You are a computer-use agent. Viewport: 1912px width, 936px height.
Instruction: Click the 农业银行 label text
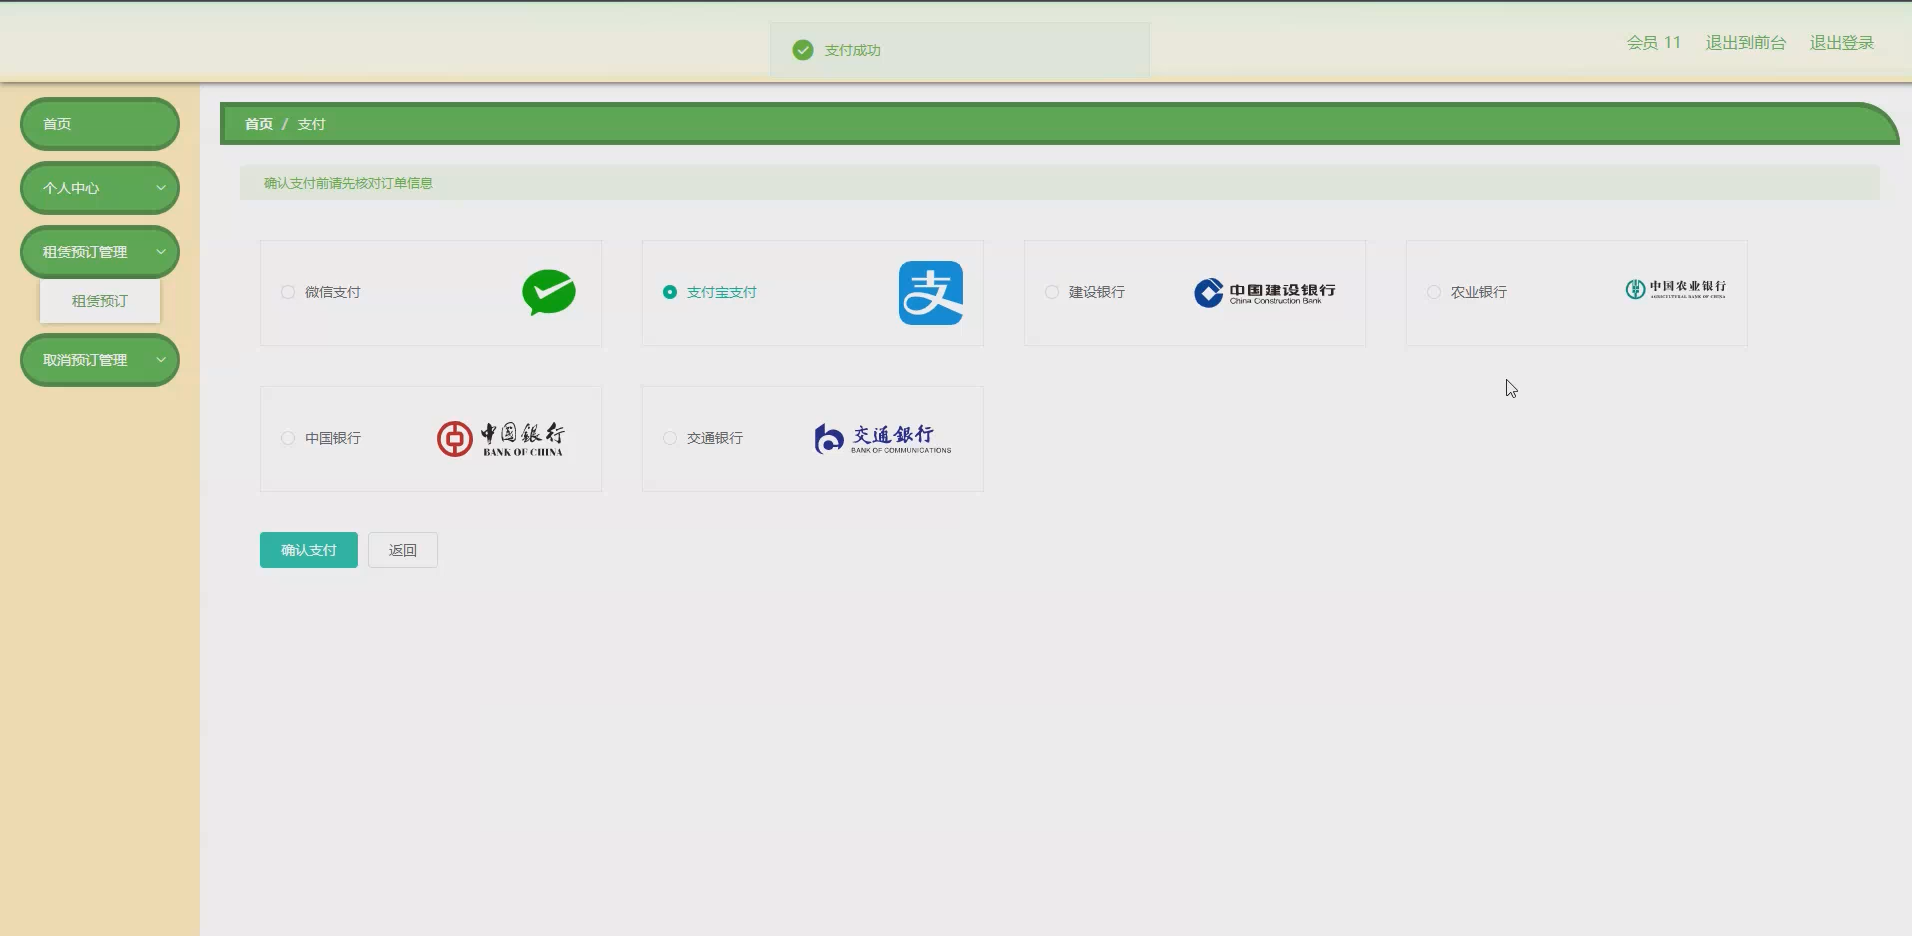(x=1479, y=292)
